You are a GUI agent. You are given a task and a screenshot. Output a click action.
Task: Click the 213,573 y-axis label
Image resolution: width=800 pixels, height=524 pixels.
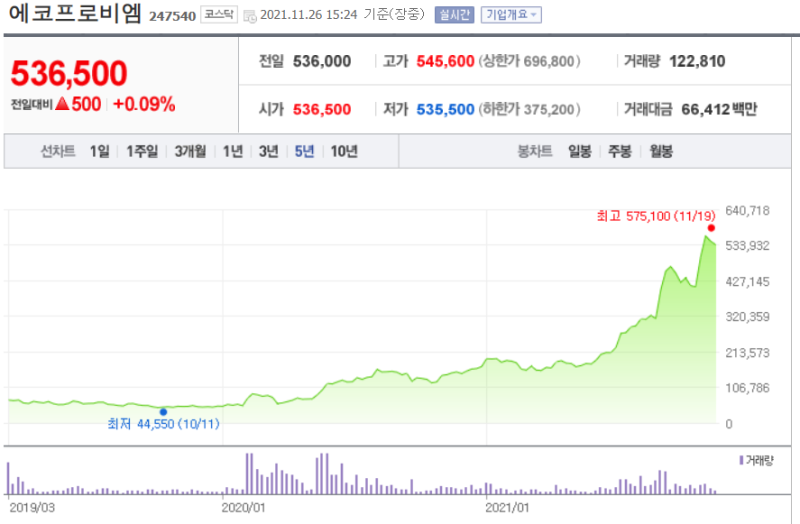(x=747, y=352)
